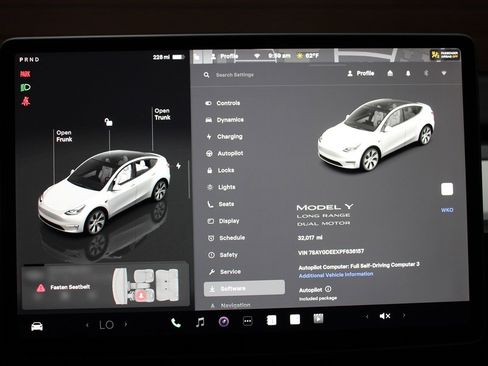Tap the red seatbelt warning indicator
The image size is (488, 366).
coord(26,101)
